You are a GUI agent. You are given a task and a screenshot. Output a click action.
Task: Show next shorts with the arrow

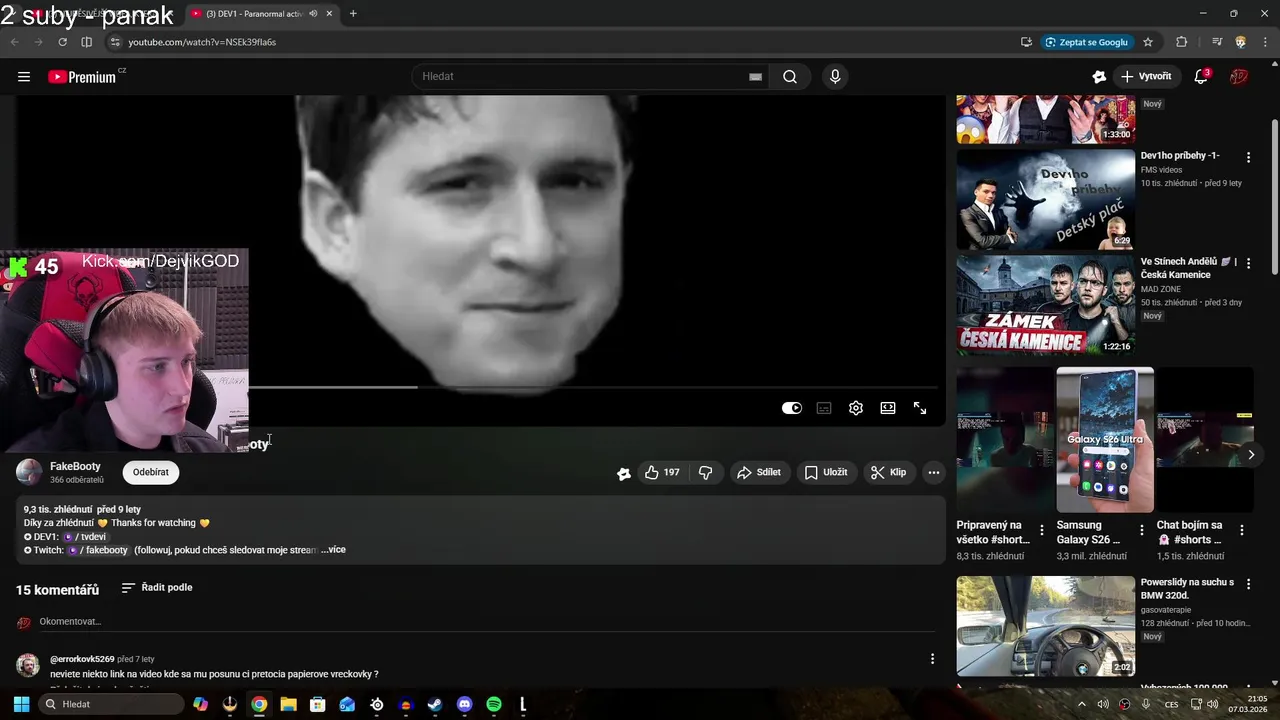1250,455
